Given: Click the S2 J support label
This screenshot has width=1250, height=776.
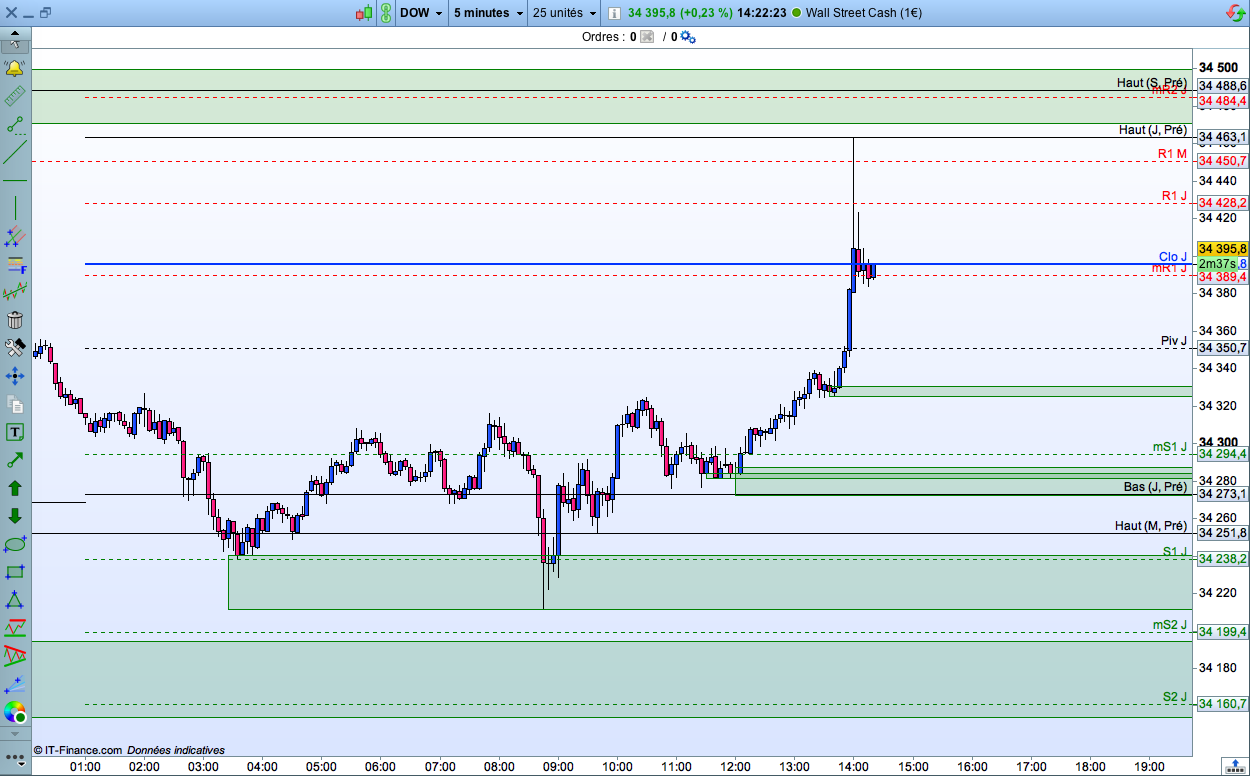Looking at the screenshot, I should [1175, 697].
